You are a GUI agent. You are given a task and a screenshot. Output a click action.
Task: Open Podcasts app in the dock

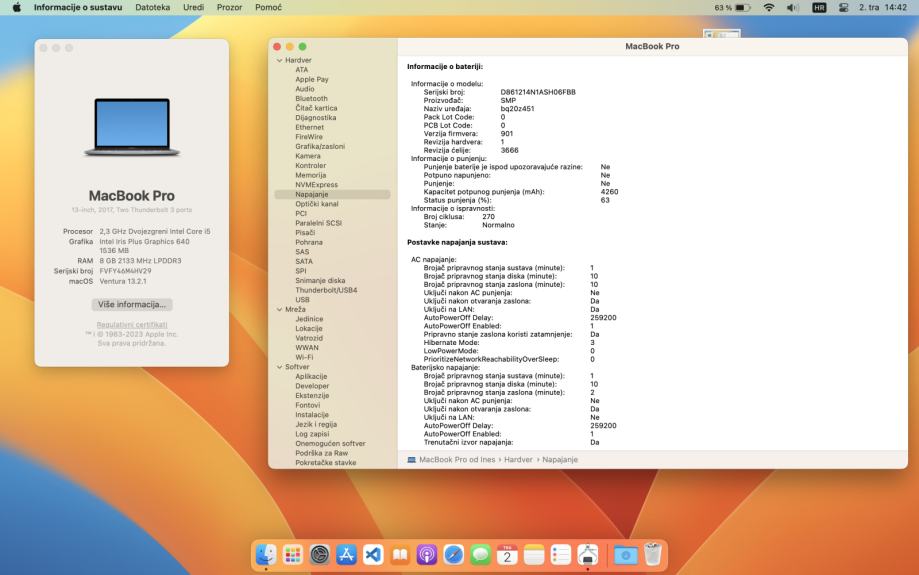tap(426, 554)
